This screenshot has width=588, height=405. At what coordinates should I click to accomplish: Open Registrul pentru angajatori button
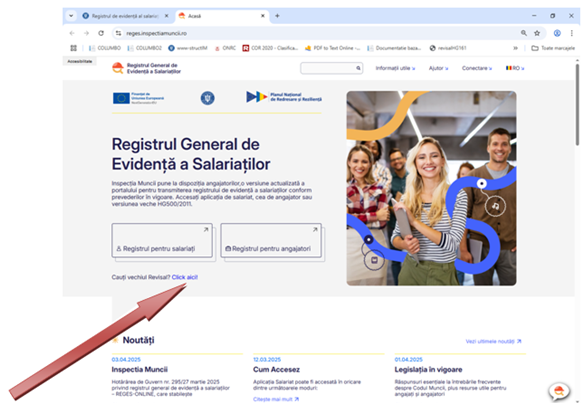[271, 240]
